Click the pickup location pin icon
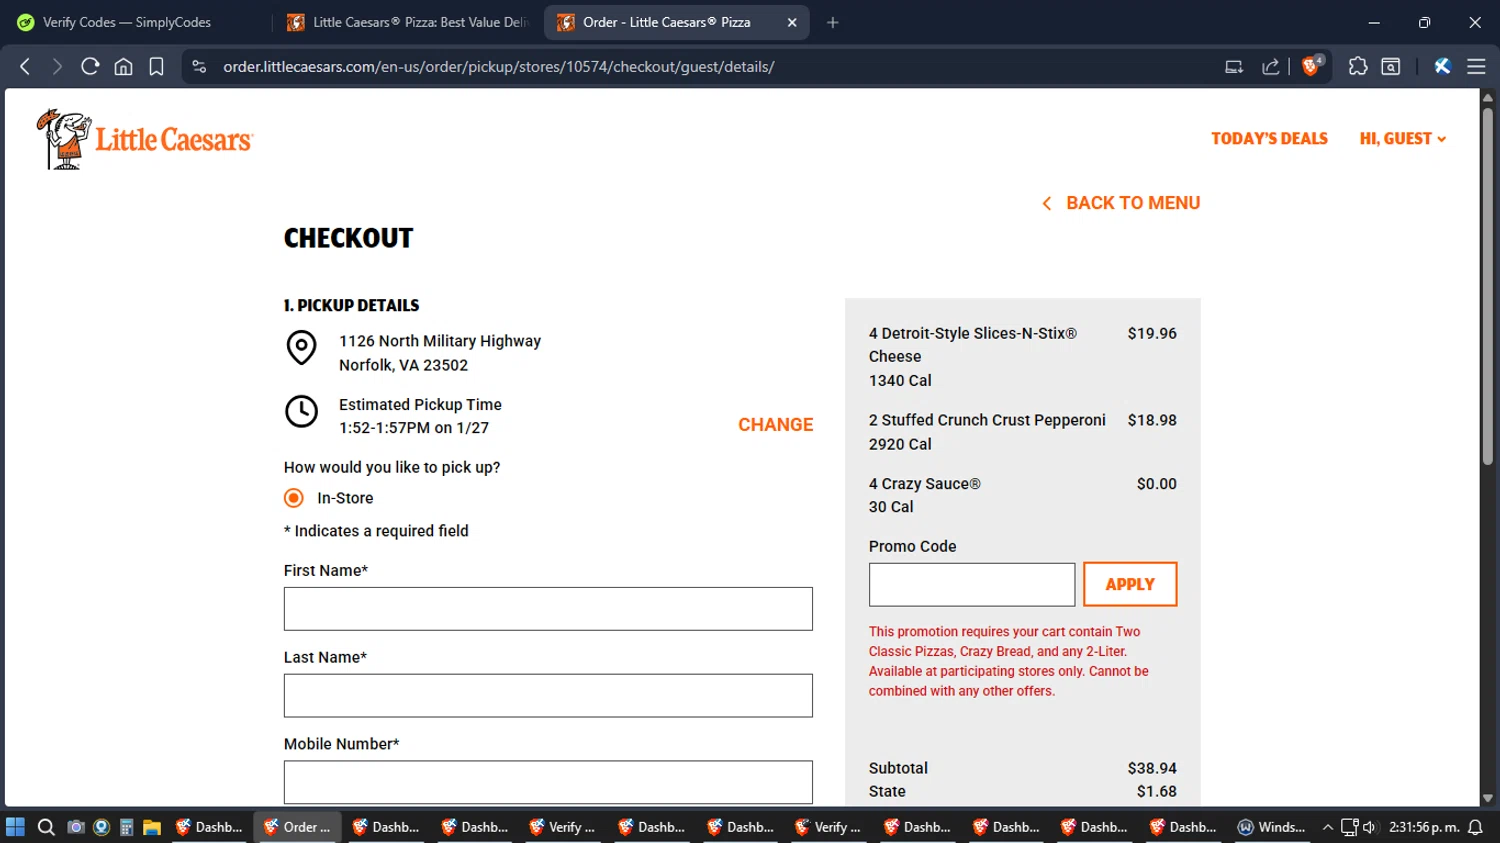This screenshot has height=843, width=1500. 301,348
